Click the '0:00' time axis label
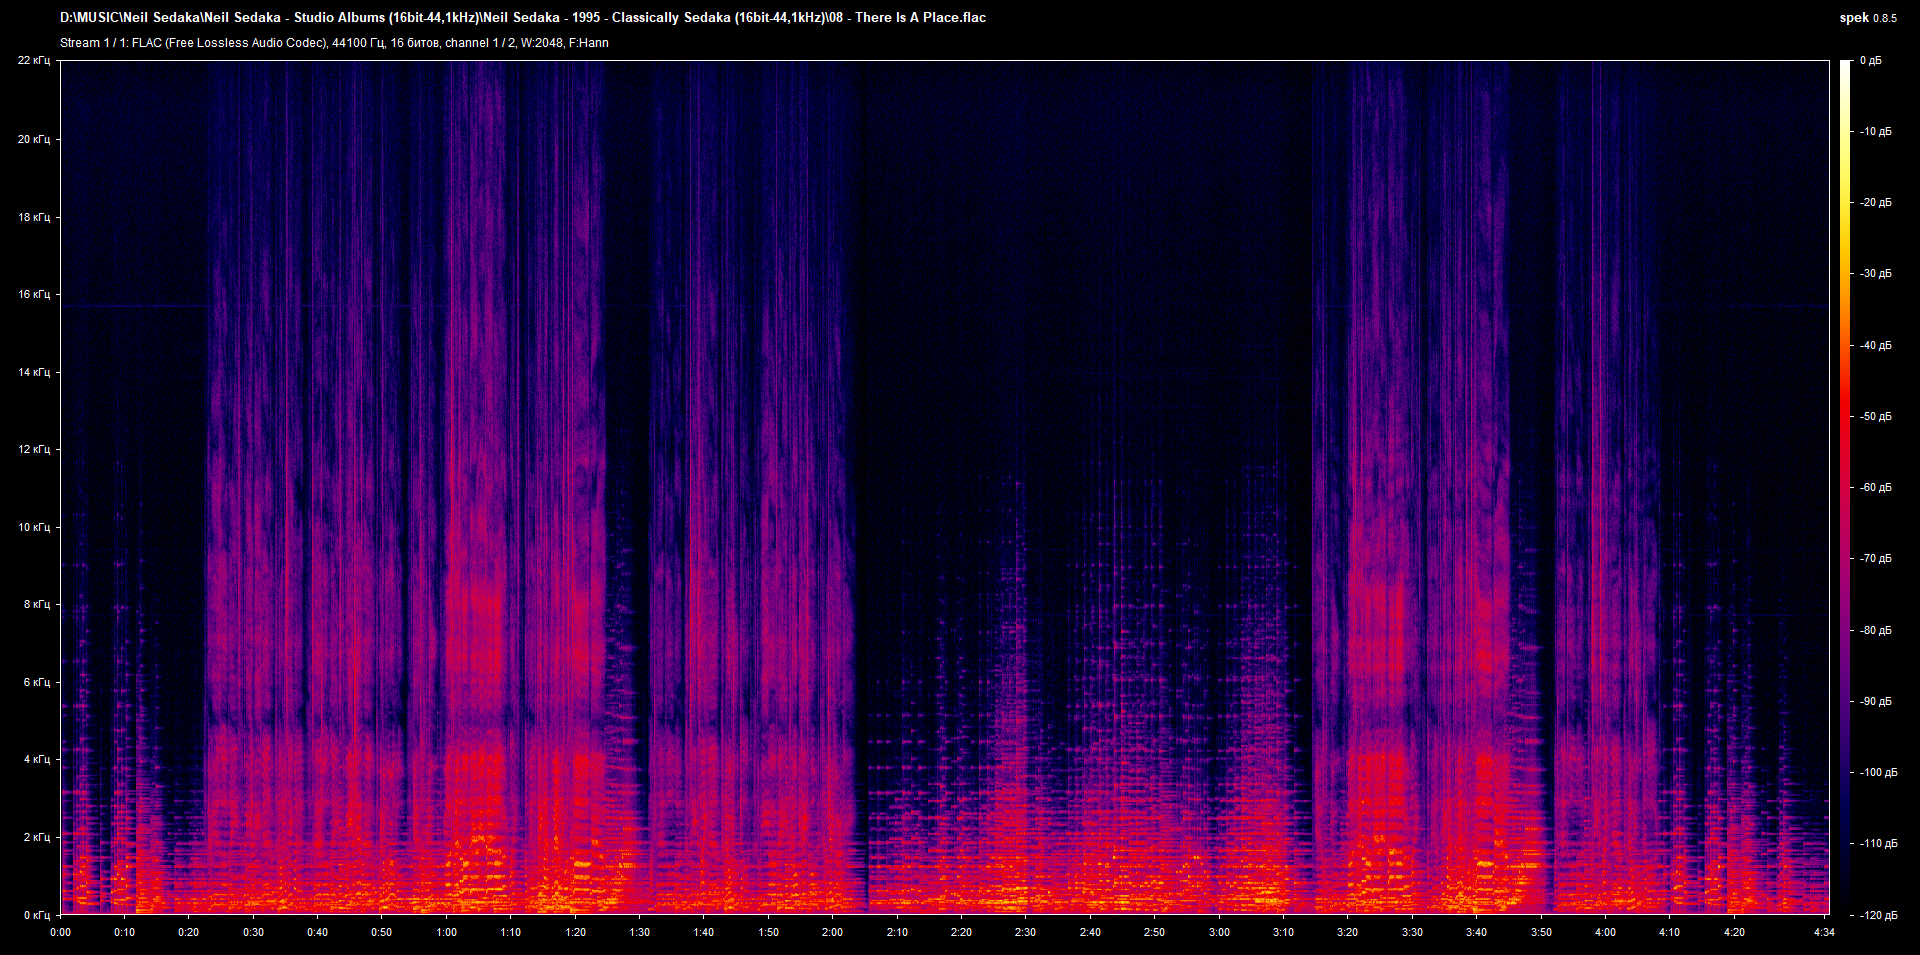Image resolution: width=1920 pixels, height=955 pixels. click(61, 932)
